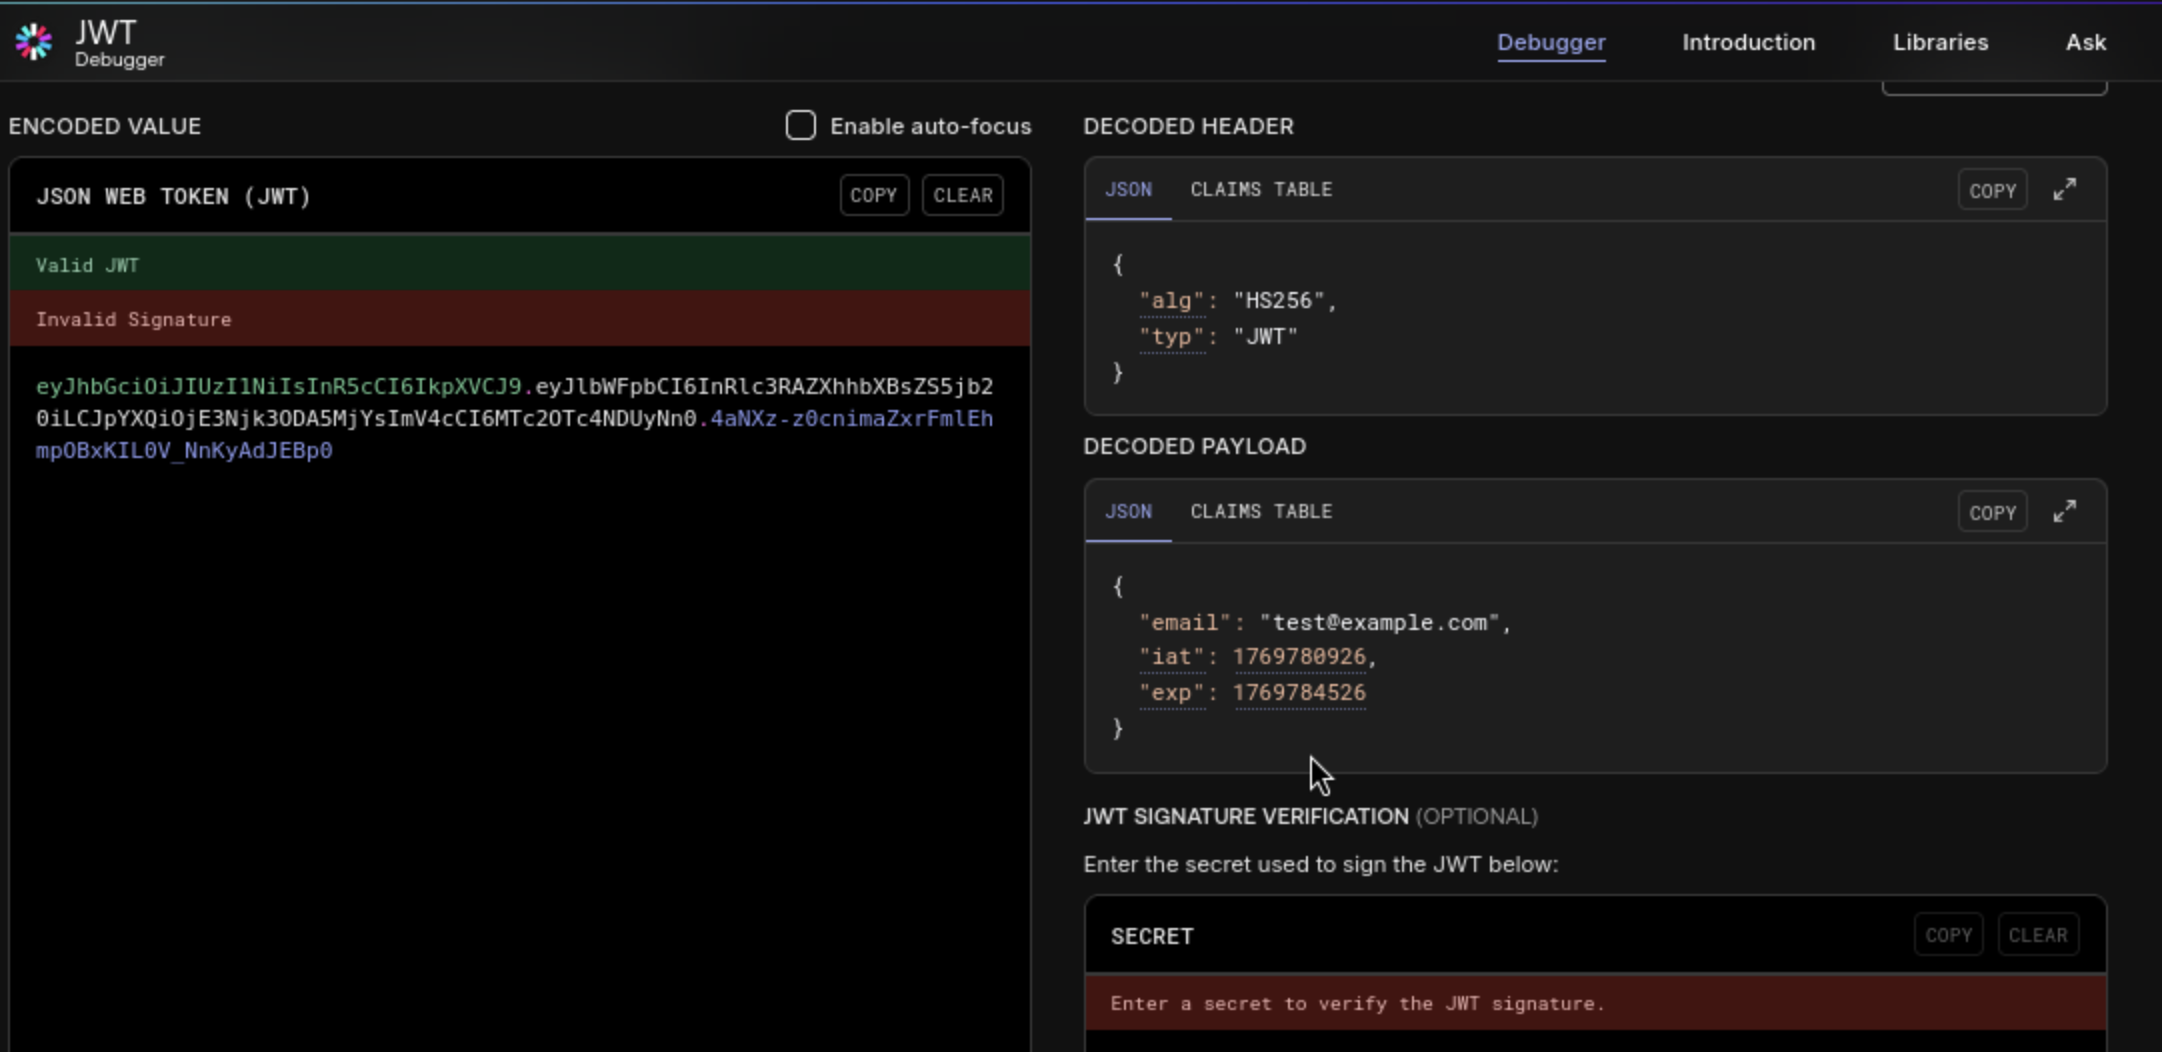The image size is (2162, 1052).
Task: Clear the Secret field
Action: (x=2037, y=936)
